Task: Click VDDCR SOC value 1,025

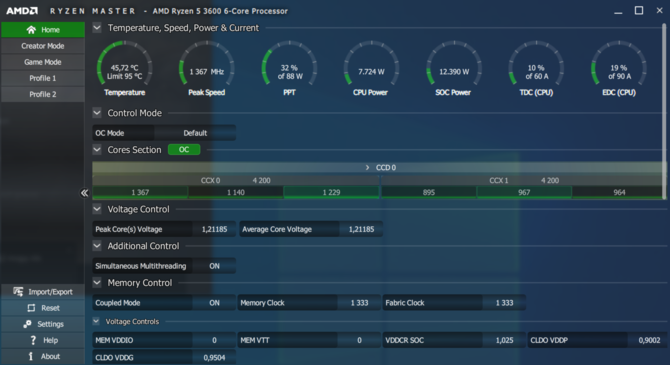Action: 504,340
